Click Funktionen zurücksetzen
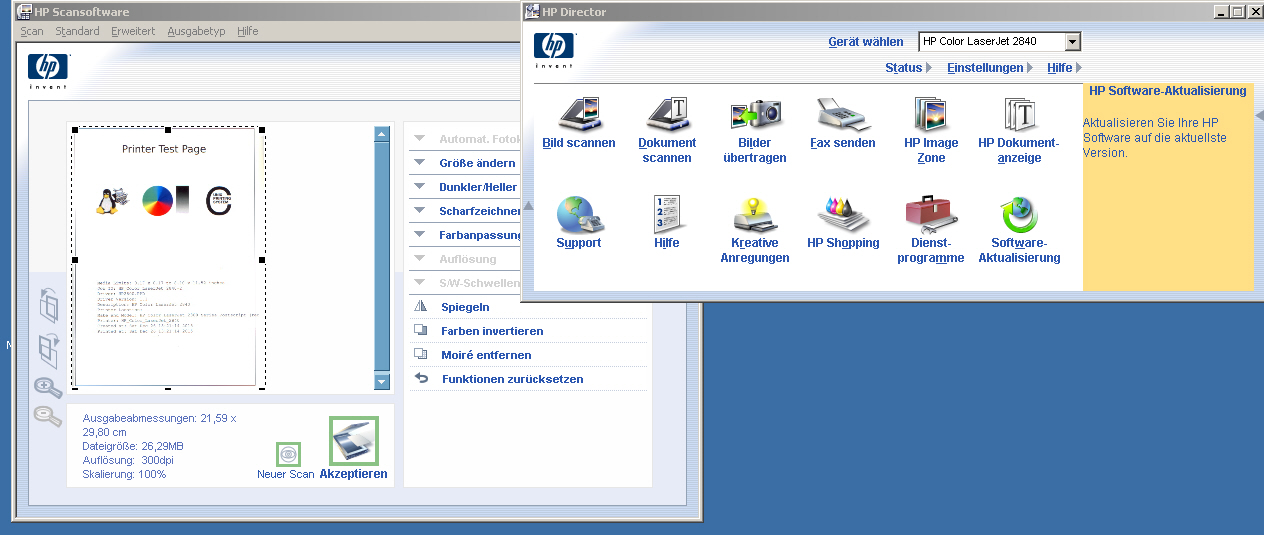 point(512,379)
